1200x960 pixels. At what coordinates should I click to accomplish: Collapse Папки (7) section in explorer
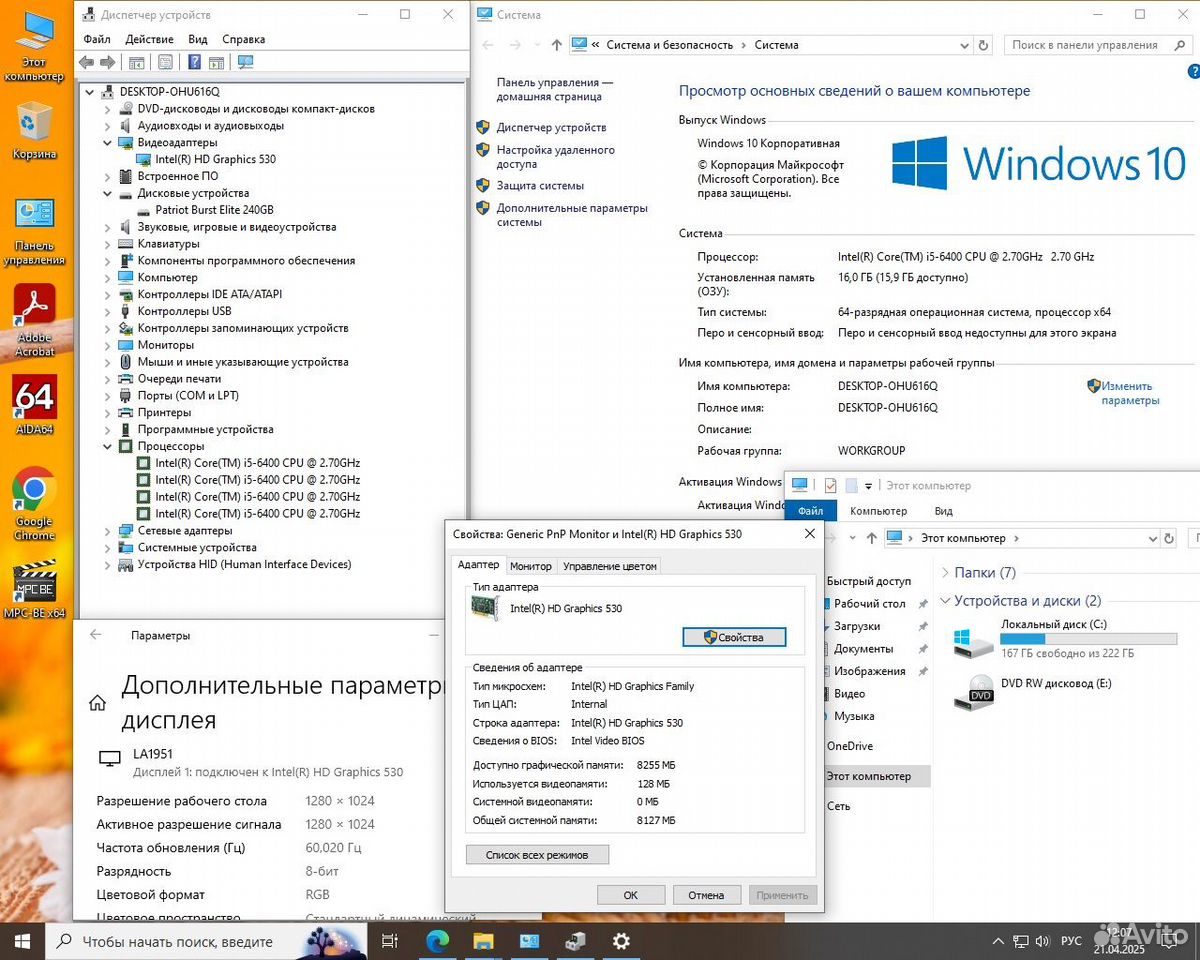coord(945,573)
